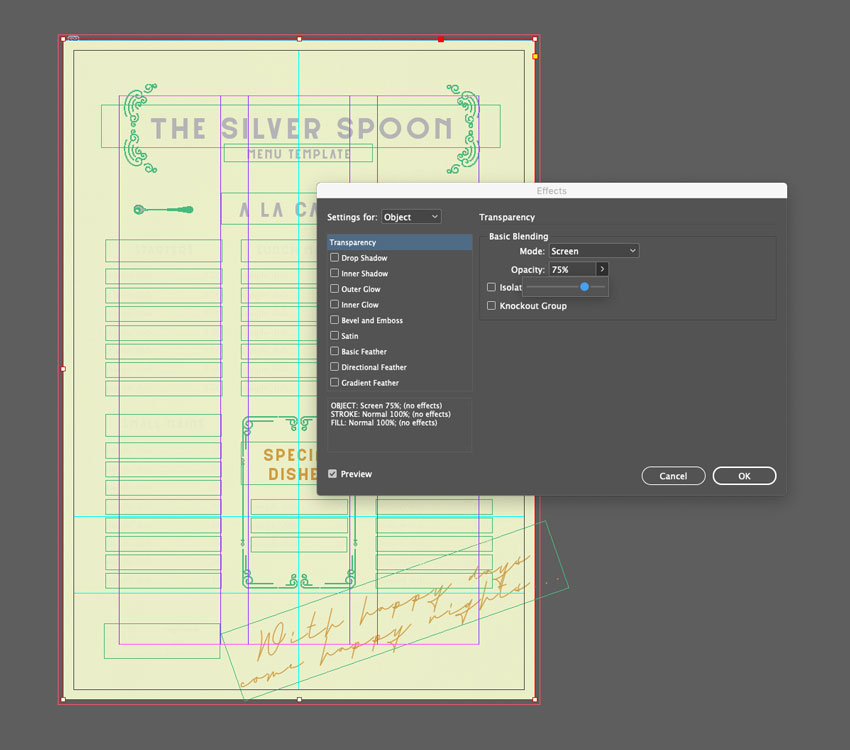
Task: Enable the Satin effect
Action: pyautogui.click(x=335, y=336)
